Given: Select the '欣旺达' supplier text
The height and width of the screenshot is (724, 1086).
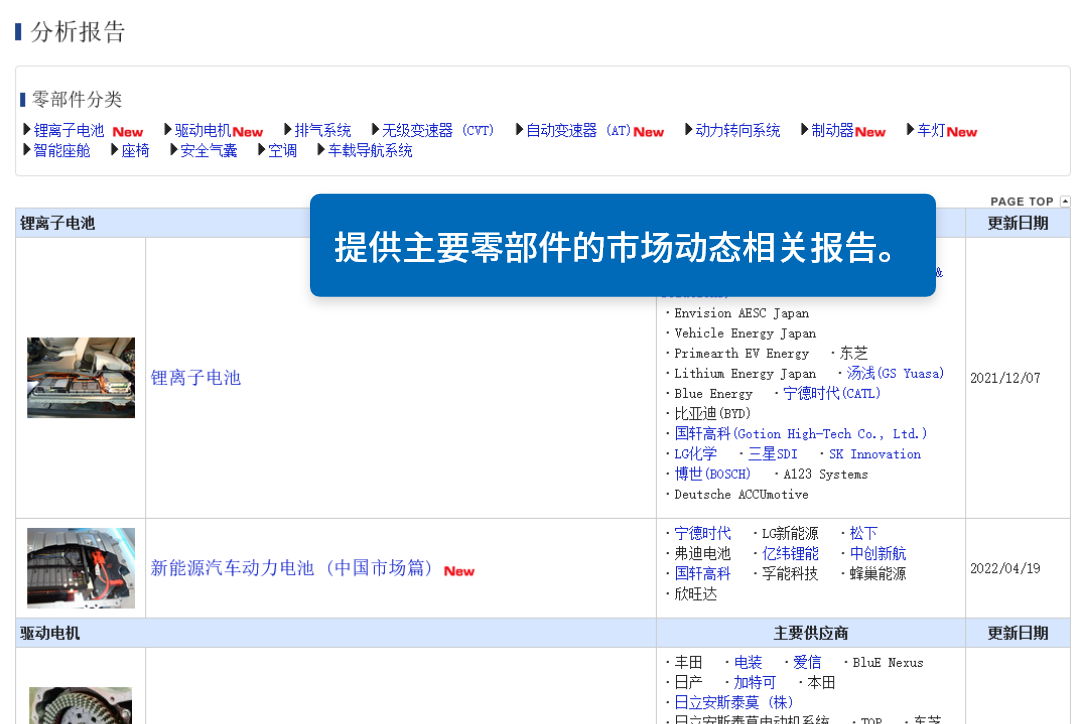Looking at the screenshot, I should tap(695, 593).
